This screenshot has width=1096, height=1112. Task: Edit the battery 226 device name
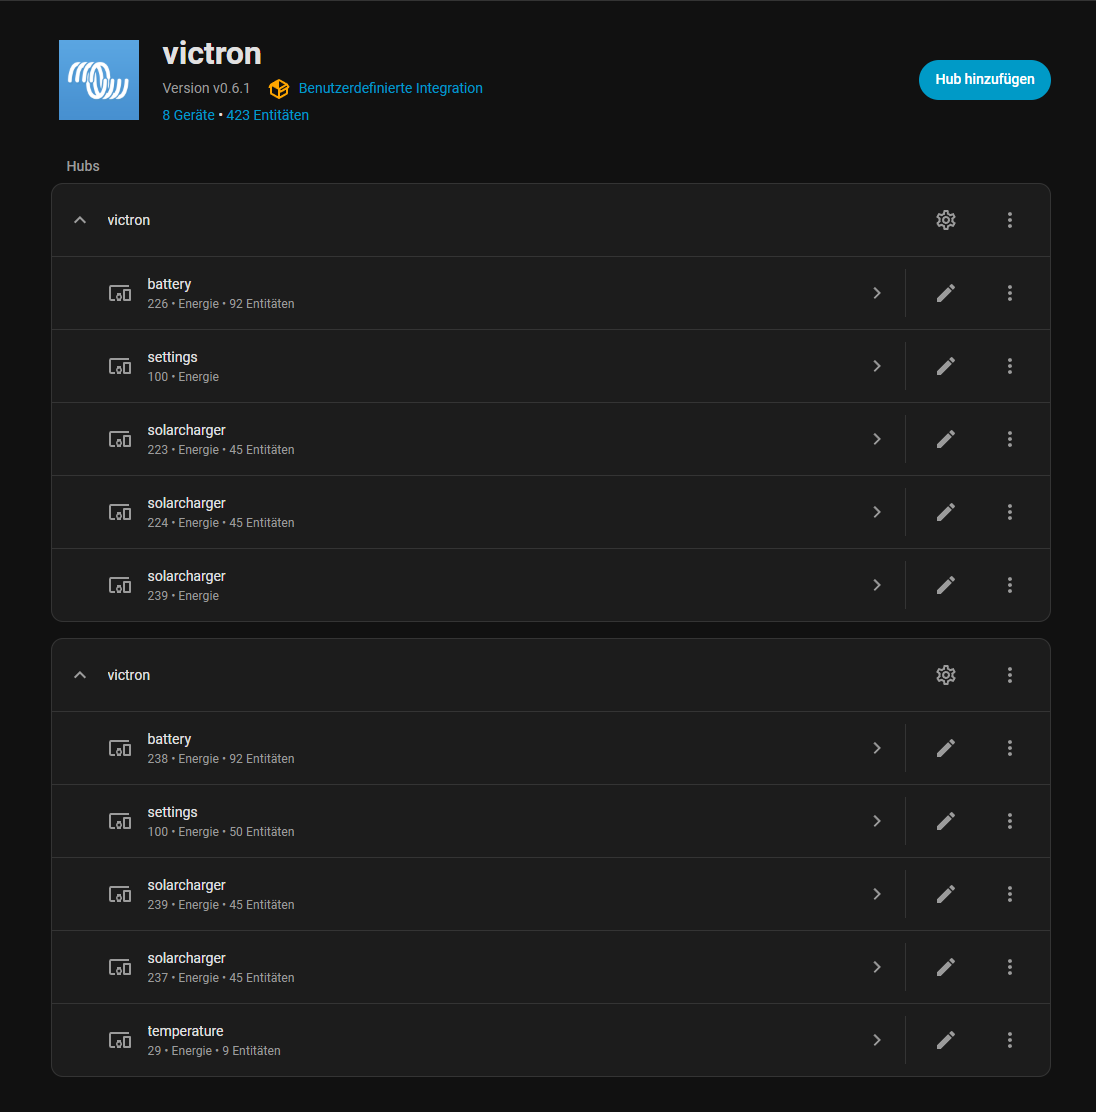(x=946, y=293)
